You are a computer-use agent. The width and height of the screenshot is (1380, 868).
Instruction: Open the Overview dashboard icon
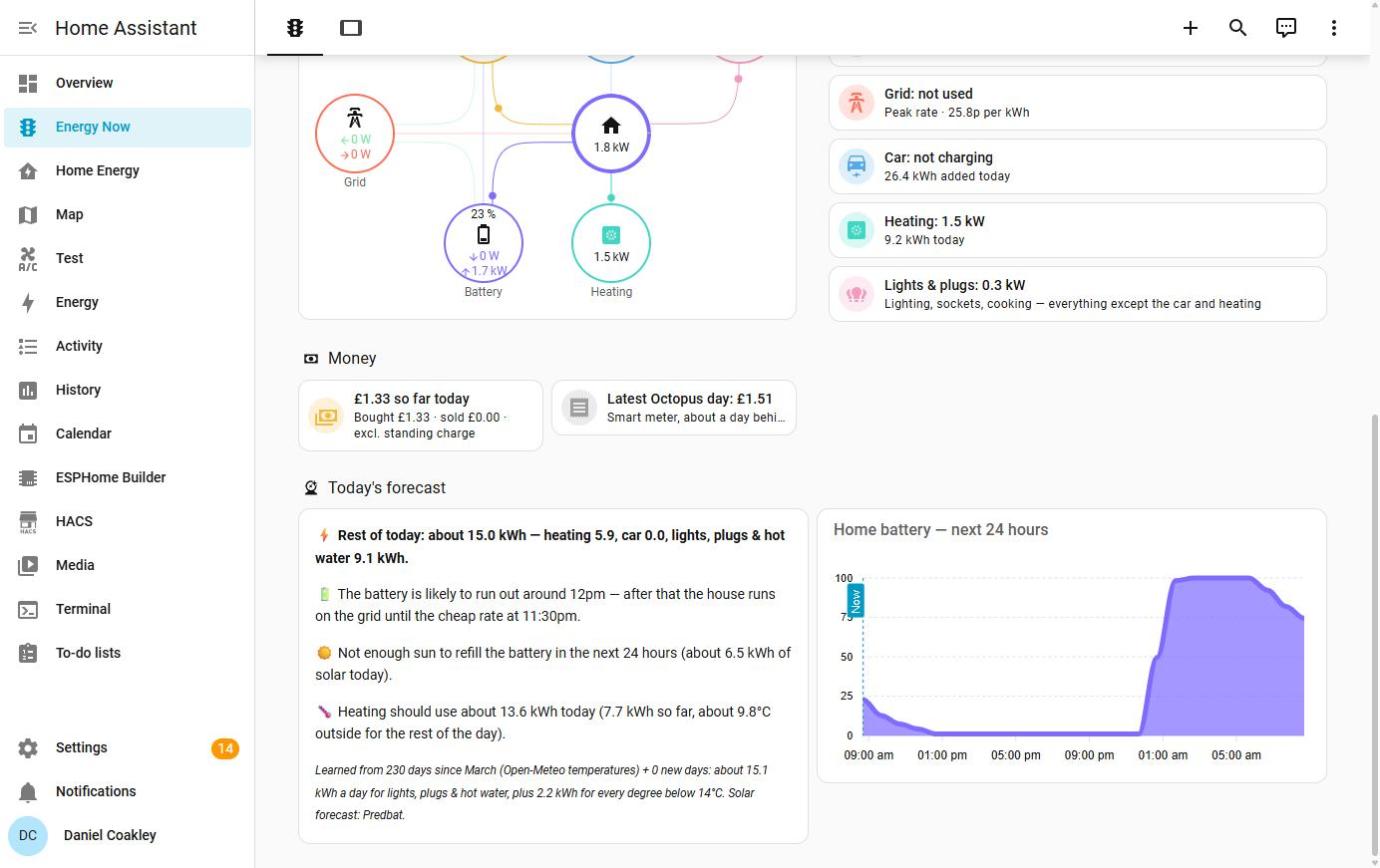(x=28, y=83)
